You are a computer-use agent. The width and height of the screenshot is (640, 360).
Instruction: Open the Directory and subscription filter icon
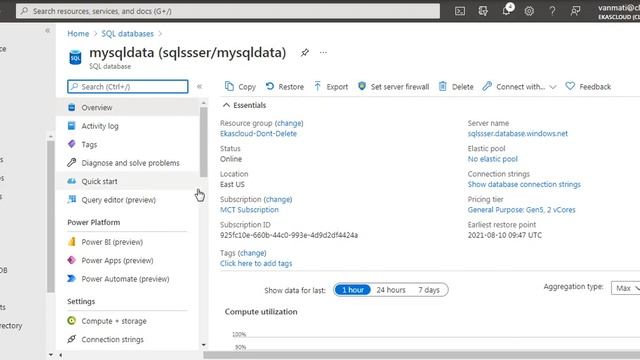[x=483, y=11]
